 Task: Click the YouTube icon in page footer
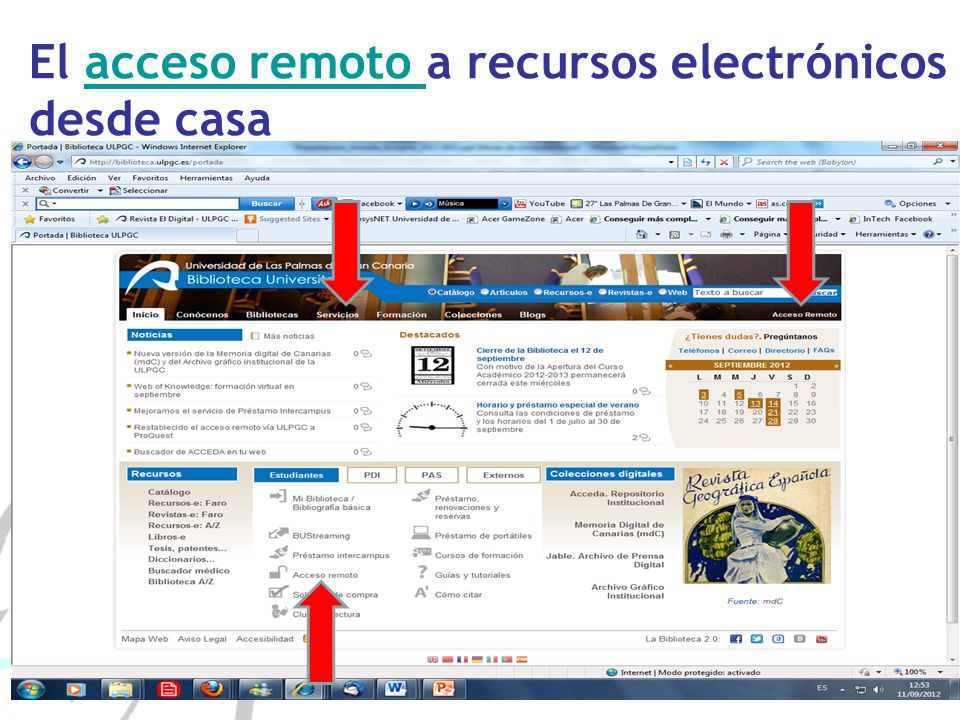(822, 639)
